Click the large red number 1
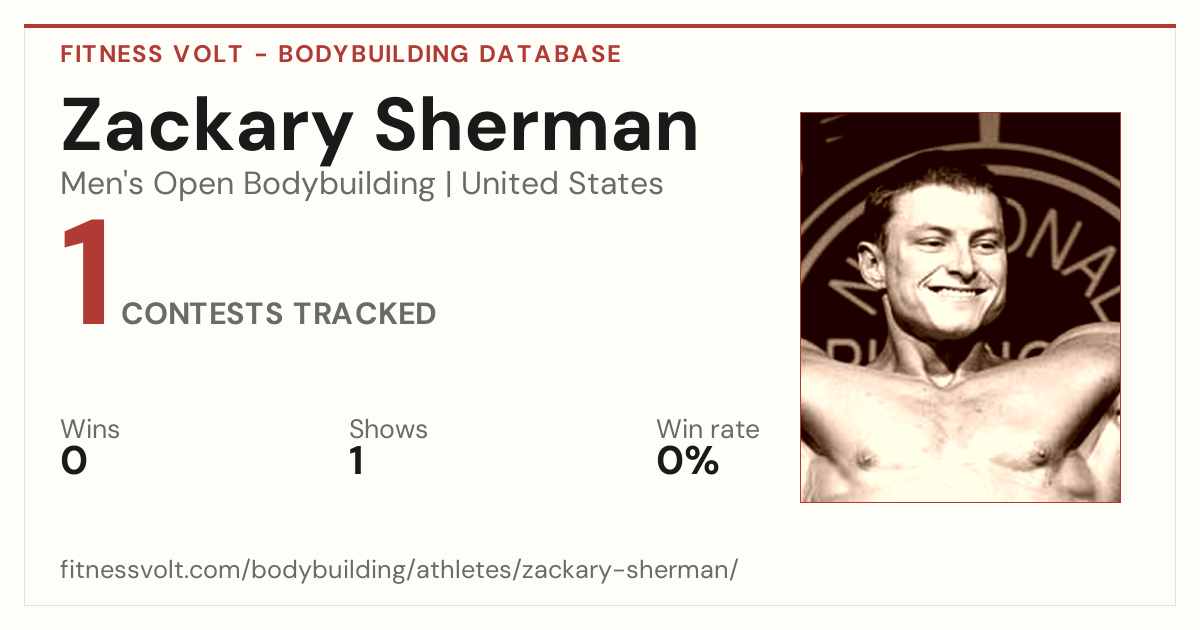Image resolution: width=1200 pixels, height=630 pixels. 85,275
